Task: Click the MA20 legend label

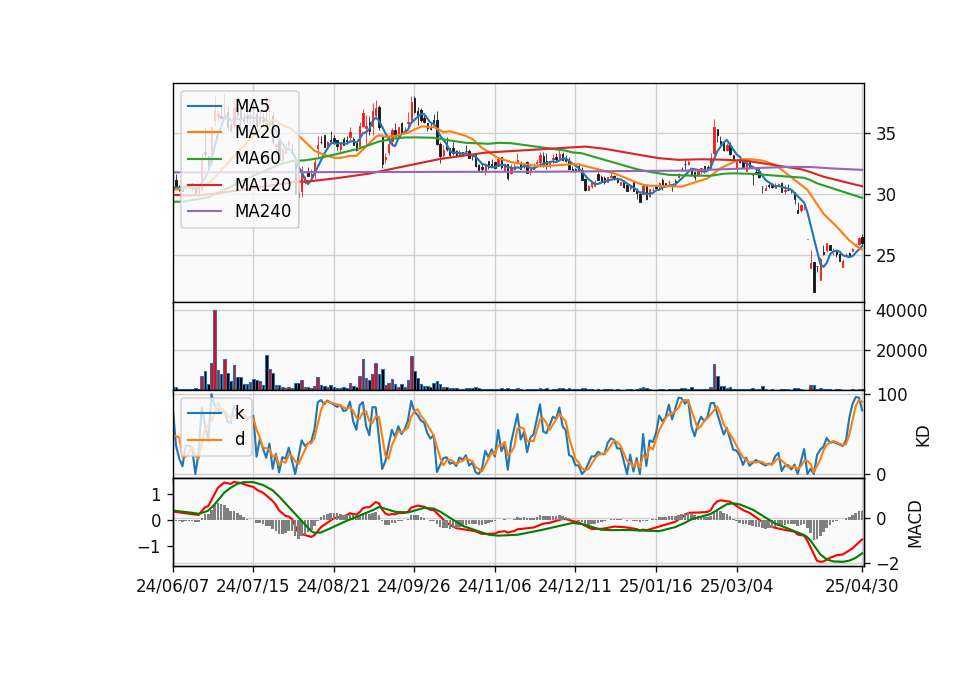Action: (258, 132)
